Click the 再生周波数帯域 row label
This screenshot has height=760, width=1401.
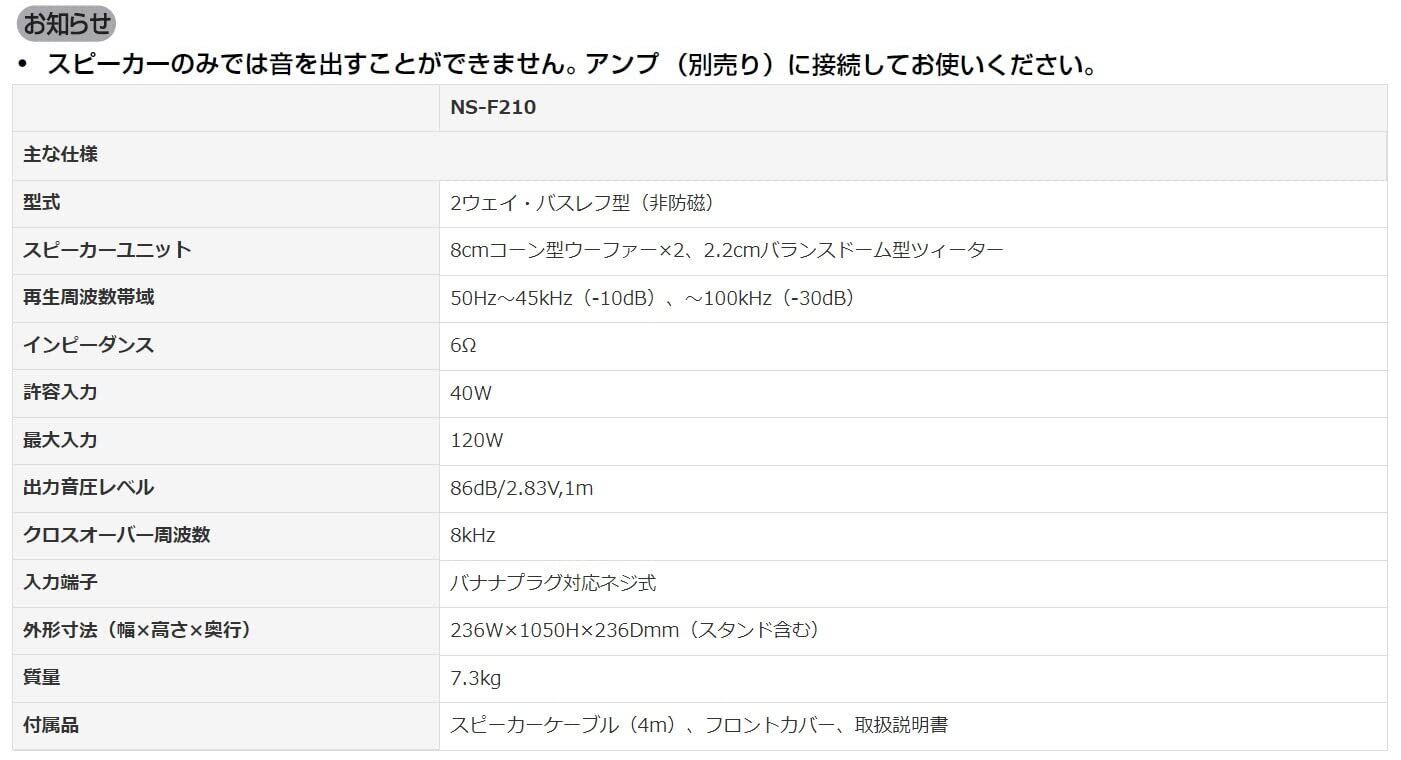click(x=89, y=298)
